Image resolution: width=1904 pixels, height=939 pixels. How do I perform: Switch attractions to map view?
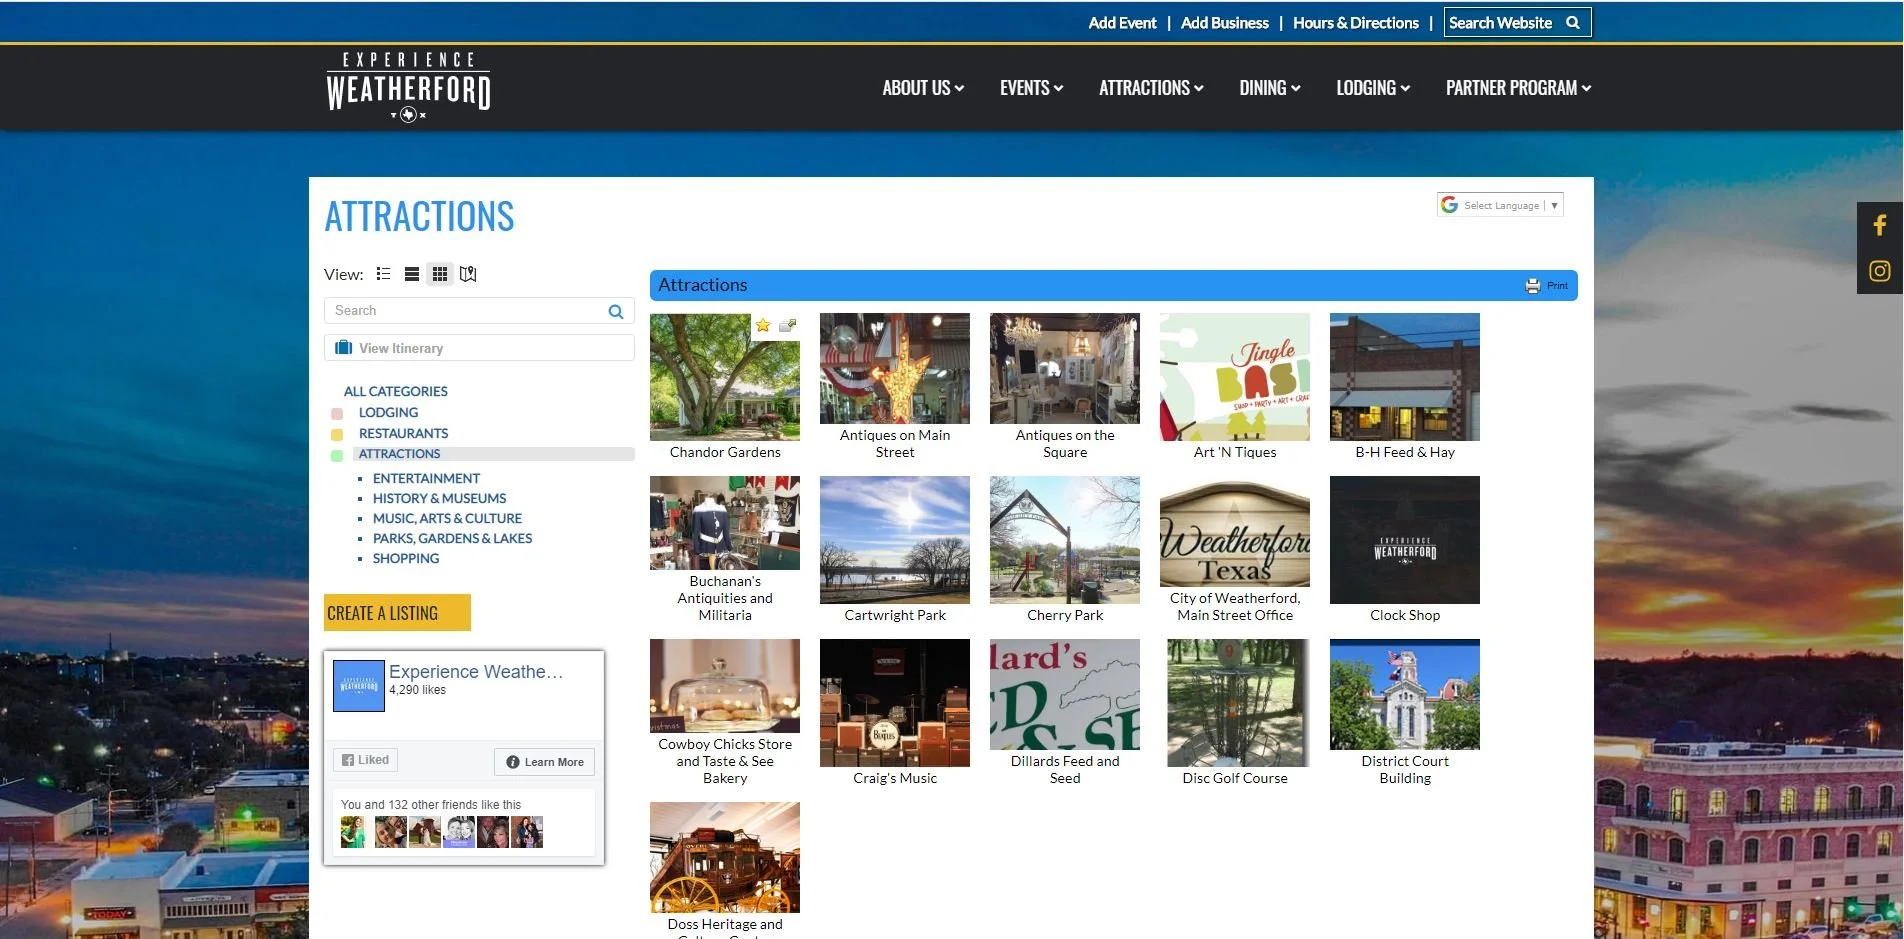(467, 273)
